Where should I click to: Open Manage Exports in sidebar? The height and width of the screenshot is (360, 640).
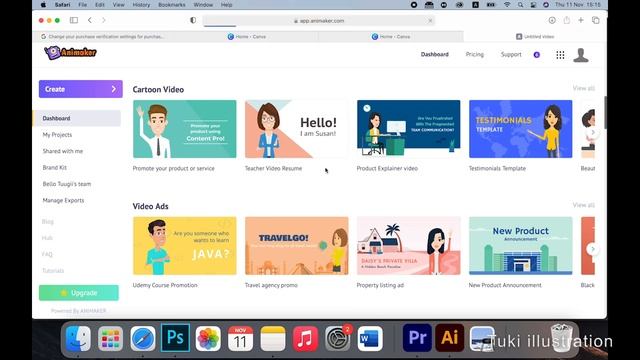point(63,200)
